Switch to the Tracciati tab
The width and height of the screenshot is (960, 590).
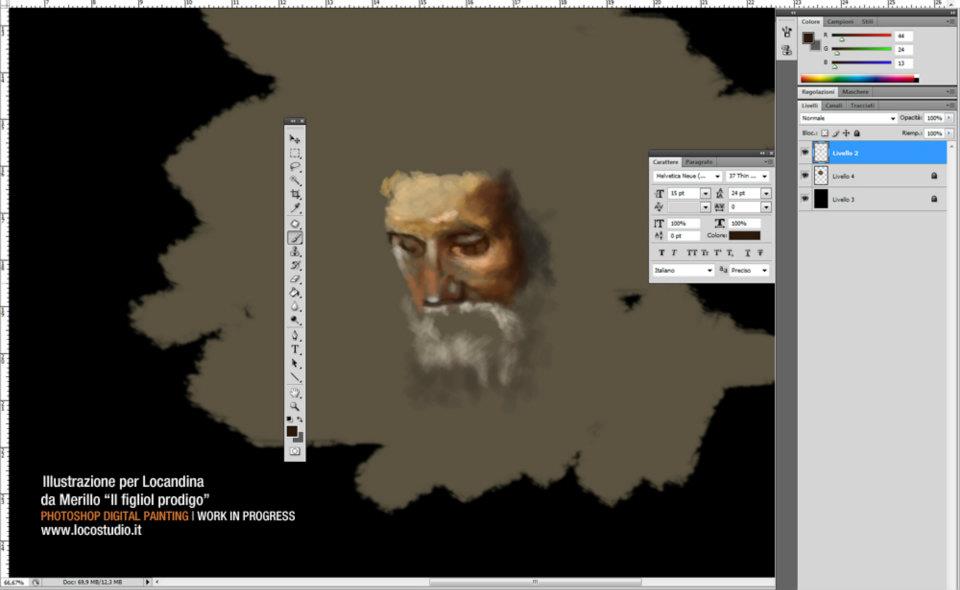862,106
